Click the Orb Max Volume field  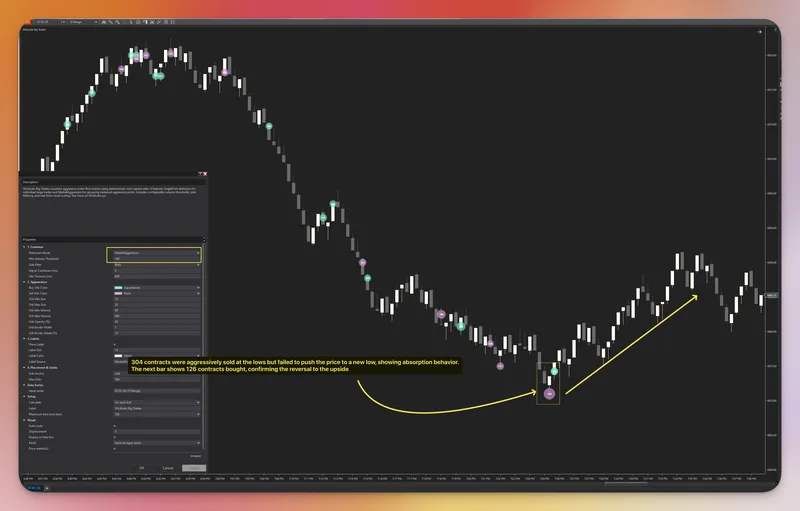pyautogui.click(x=157, y=316)
